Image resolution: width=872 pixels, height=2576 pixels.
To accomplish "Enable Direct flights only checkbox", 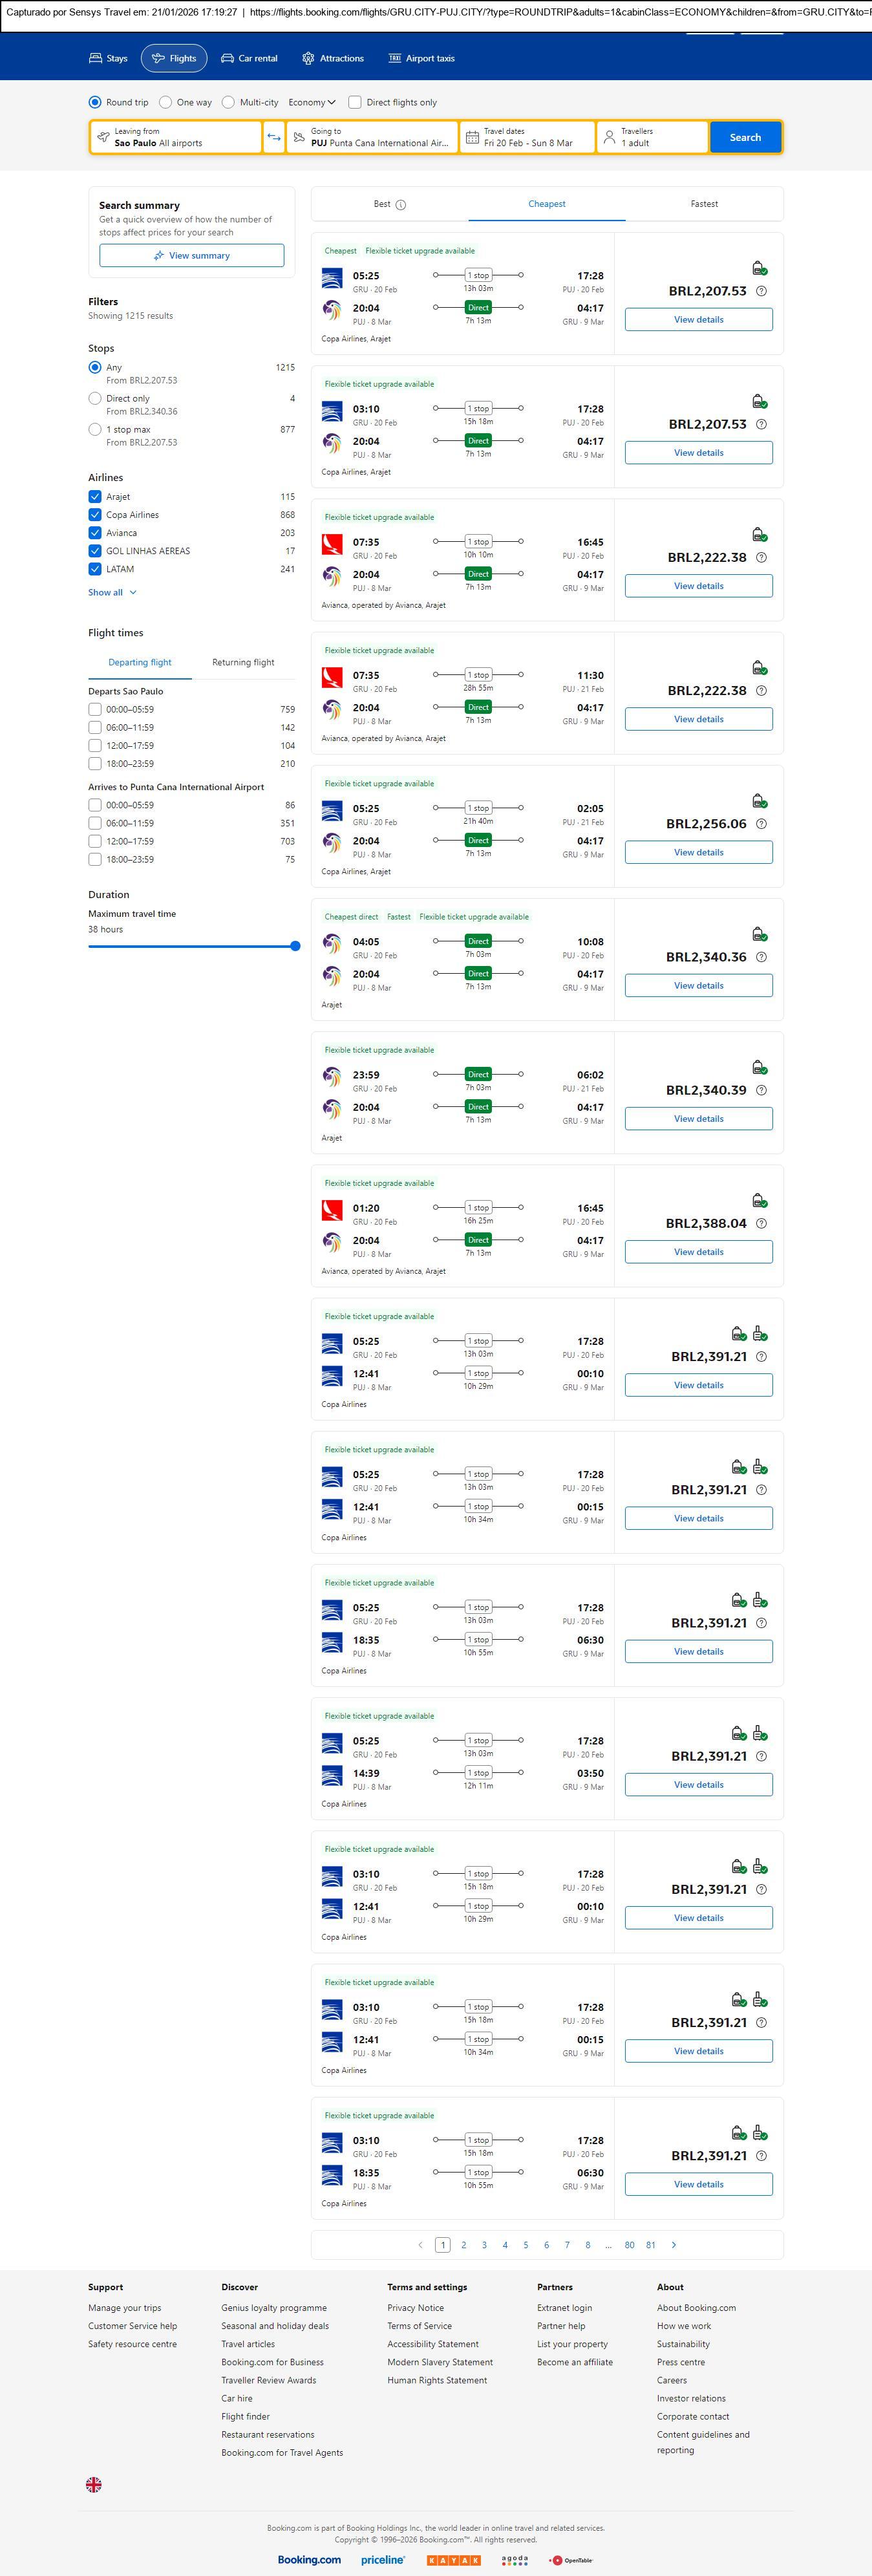I will click(x=355, y=102).
